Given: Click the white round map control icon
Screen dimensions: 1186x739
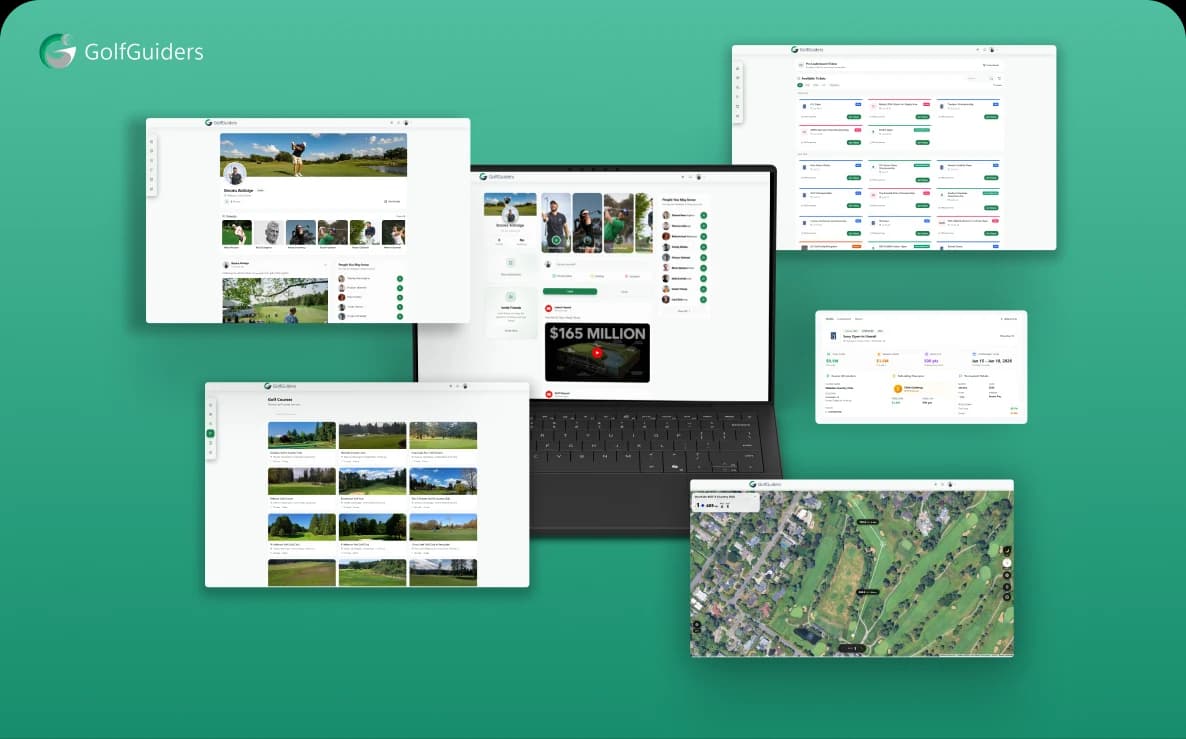Looking at the screenshot, I should tap(1007, 563).
